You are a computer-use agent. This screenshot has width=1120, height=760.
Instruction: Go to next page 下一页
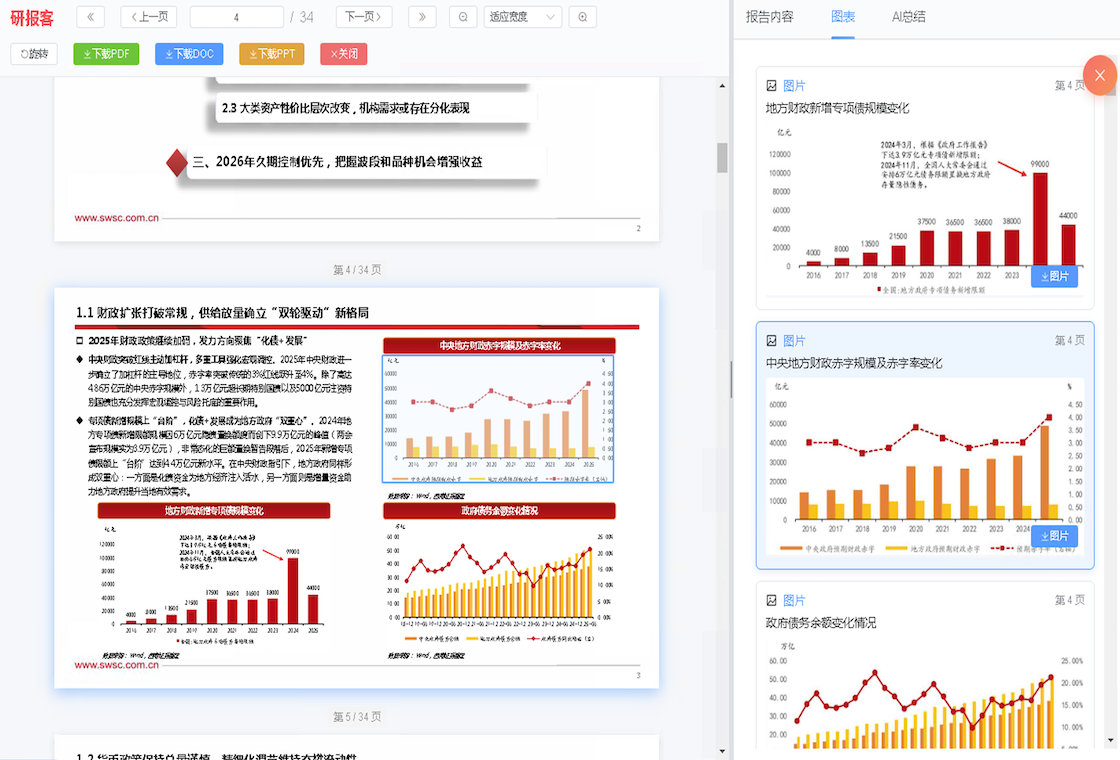tap(363, 17)
